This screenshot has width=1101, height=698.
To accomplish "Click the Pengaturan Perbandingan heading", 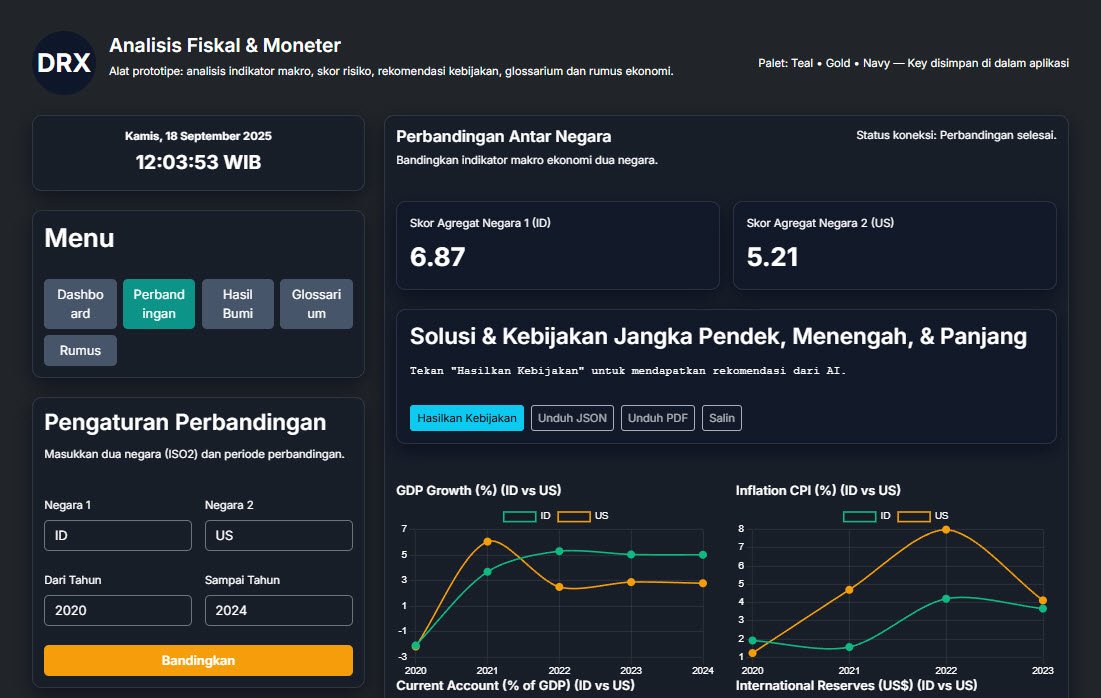I will coord(185,422).
